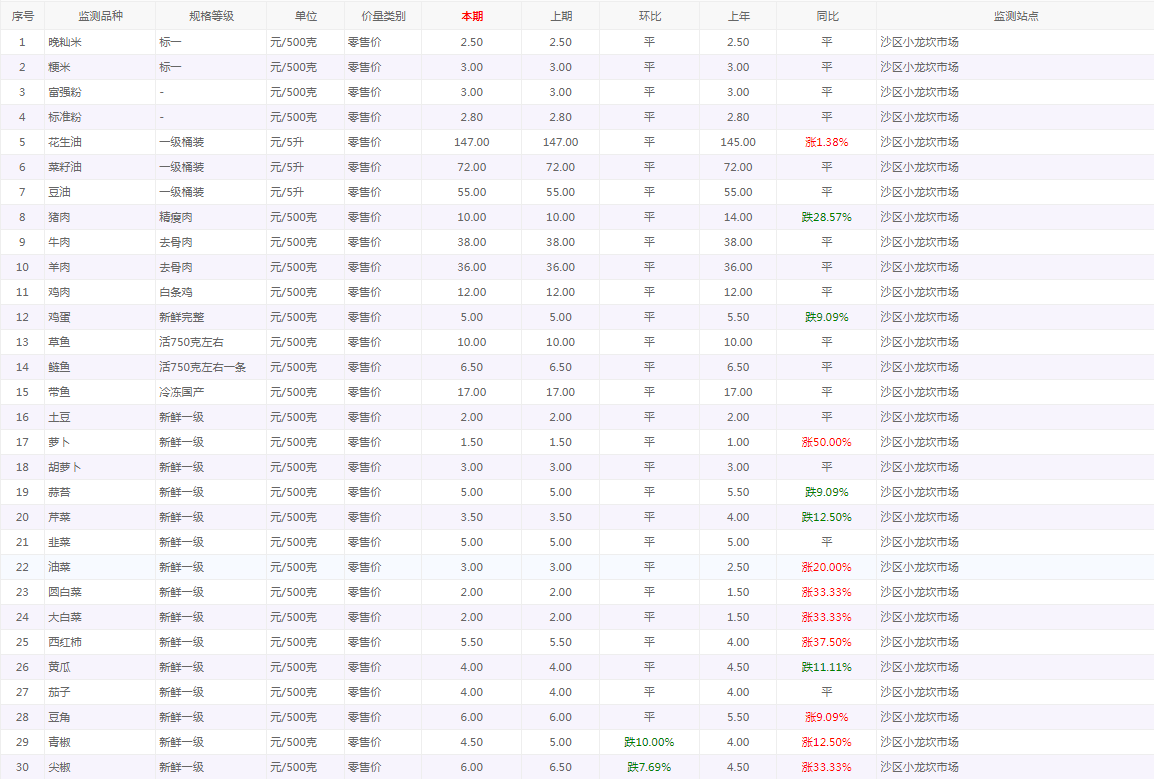Select the 白条鸡 specification cell
The width and height of the screenshot is (1154, 779).
(x=176, y=292)
